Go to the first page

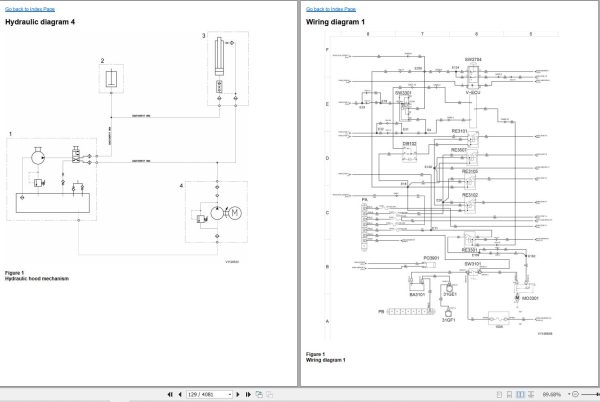(170, 394)
